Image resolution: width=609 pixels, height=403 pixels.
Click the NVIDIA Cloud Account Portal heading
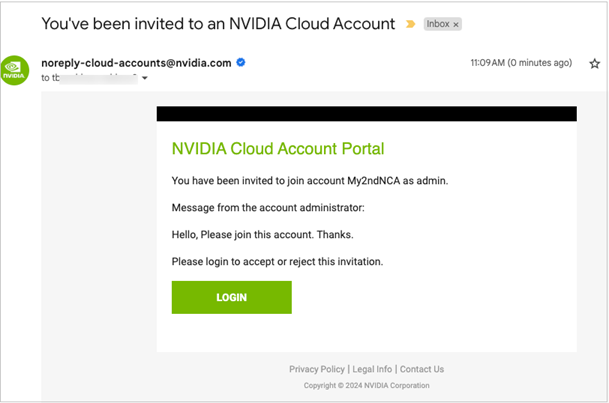278,149
